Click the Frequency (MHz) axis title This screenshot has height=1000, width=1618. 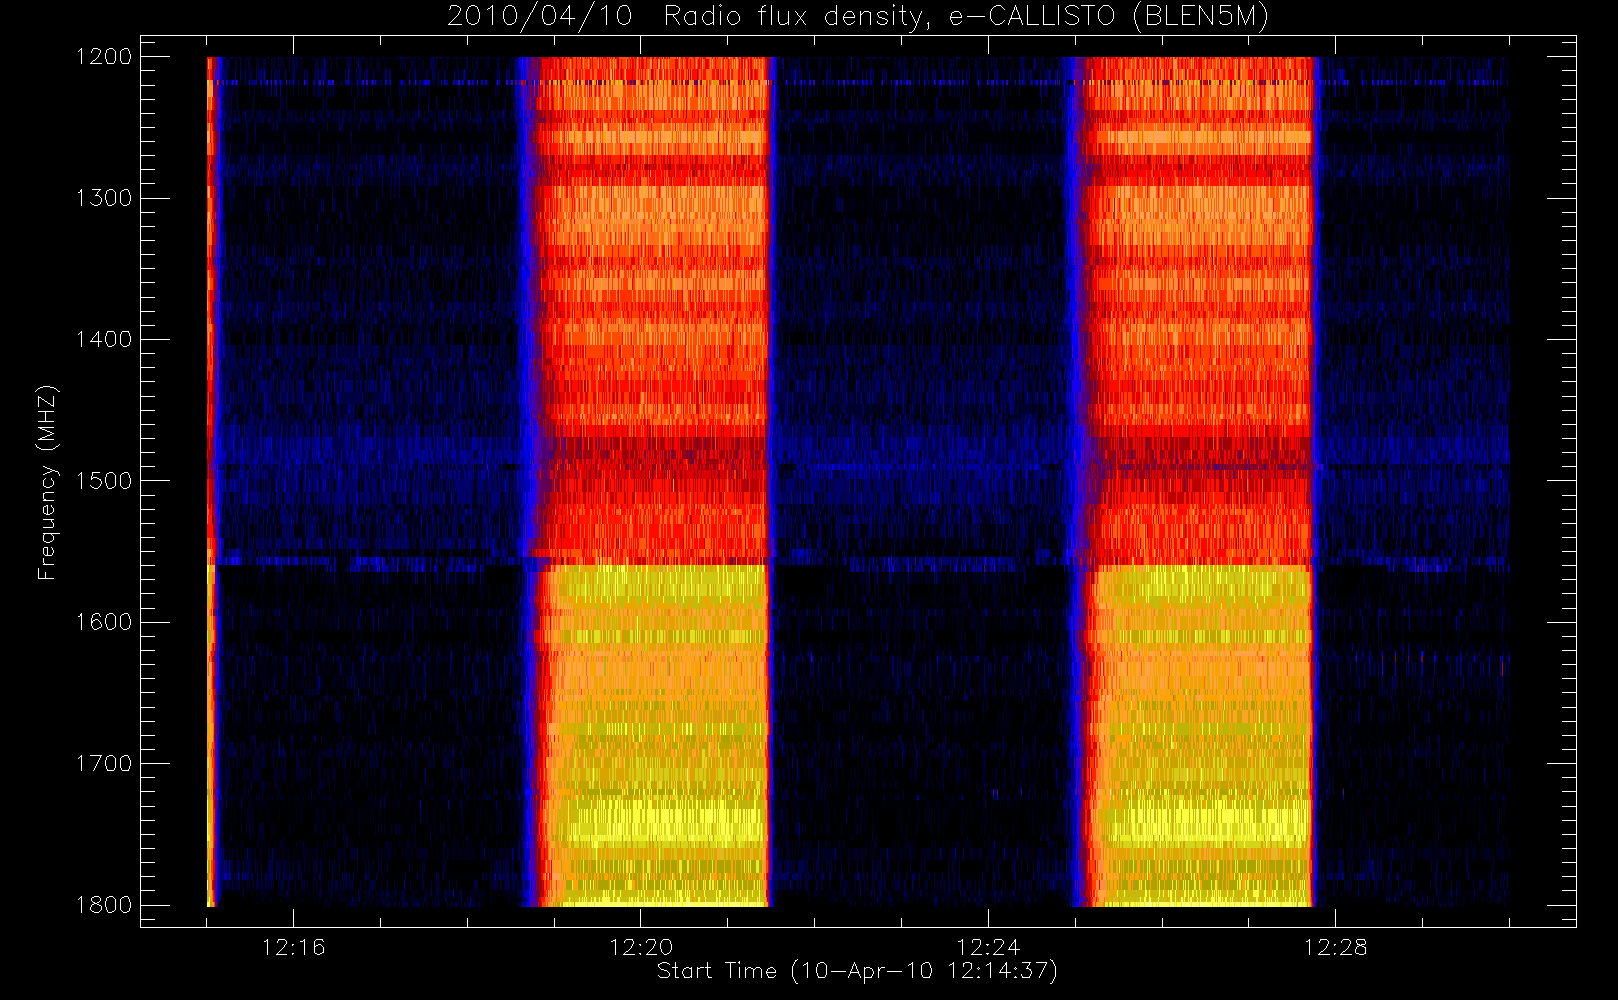47,482
